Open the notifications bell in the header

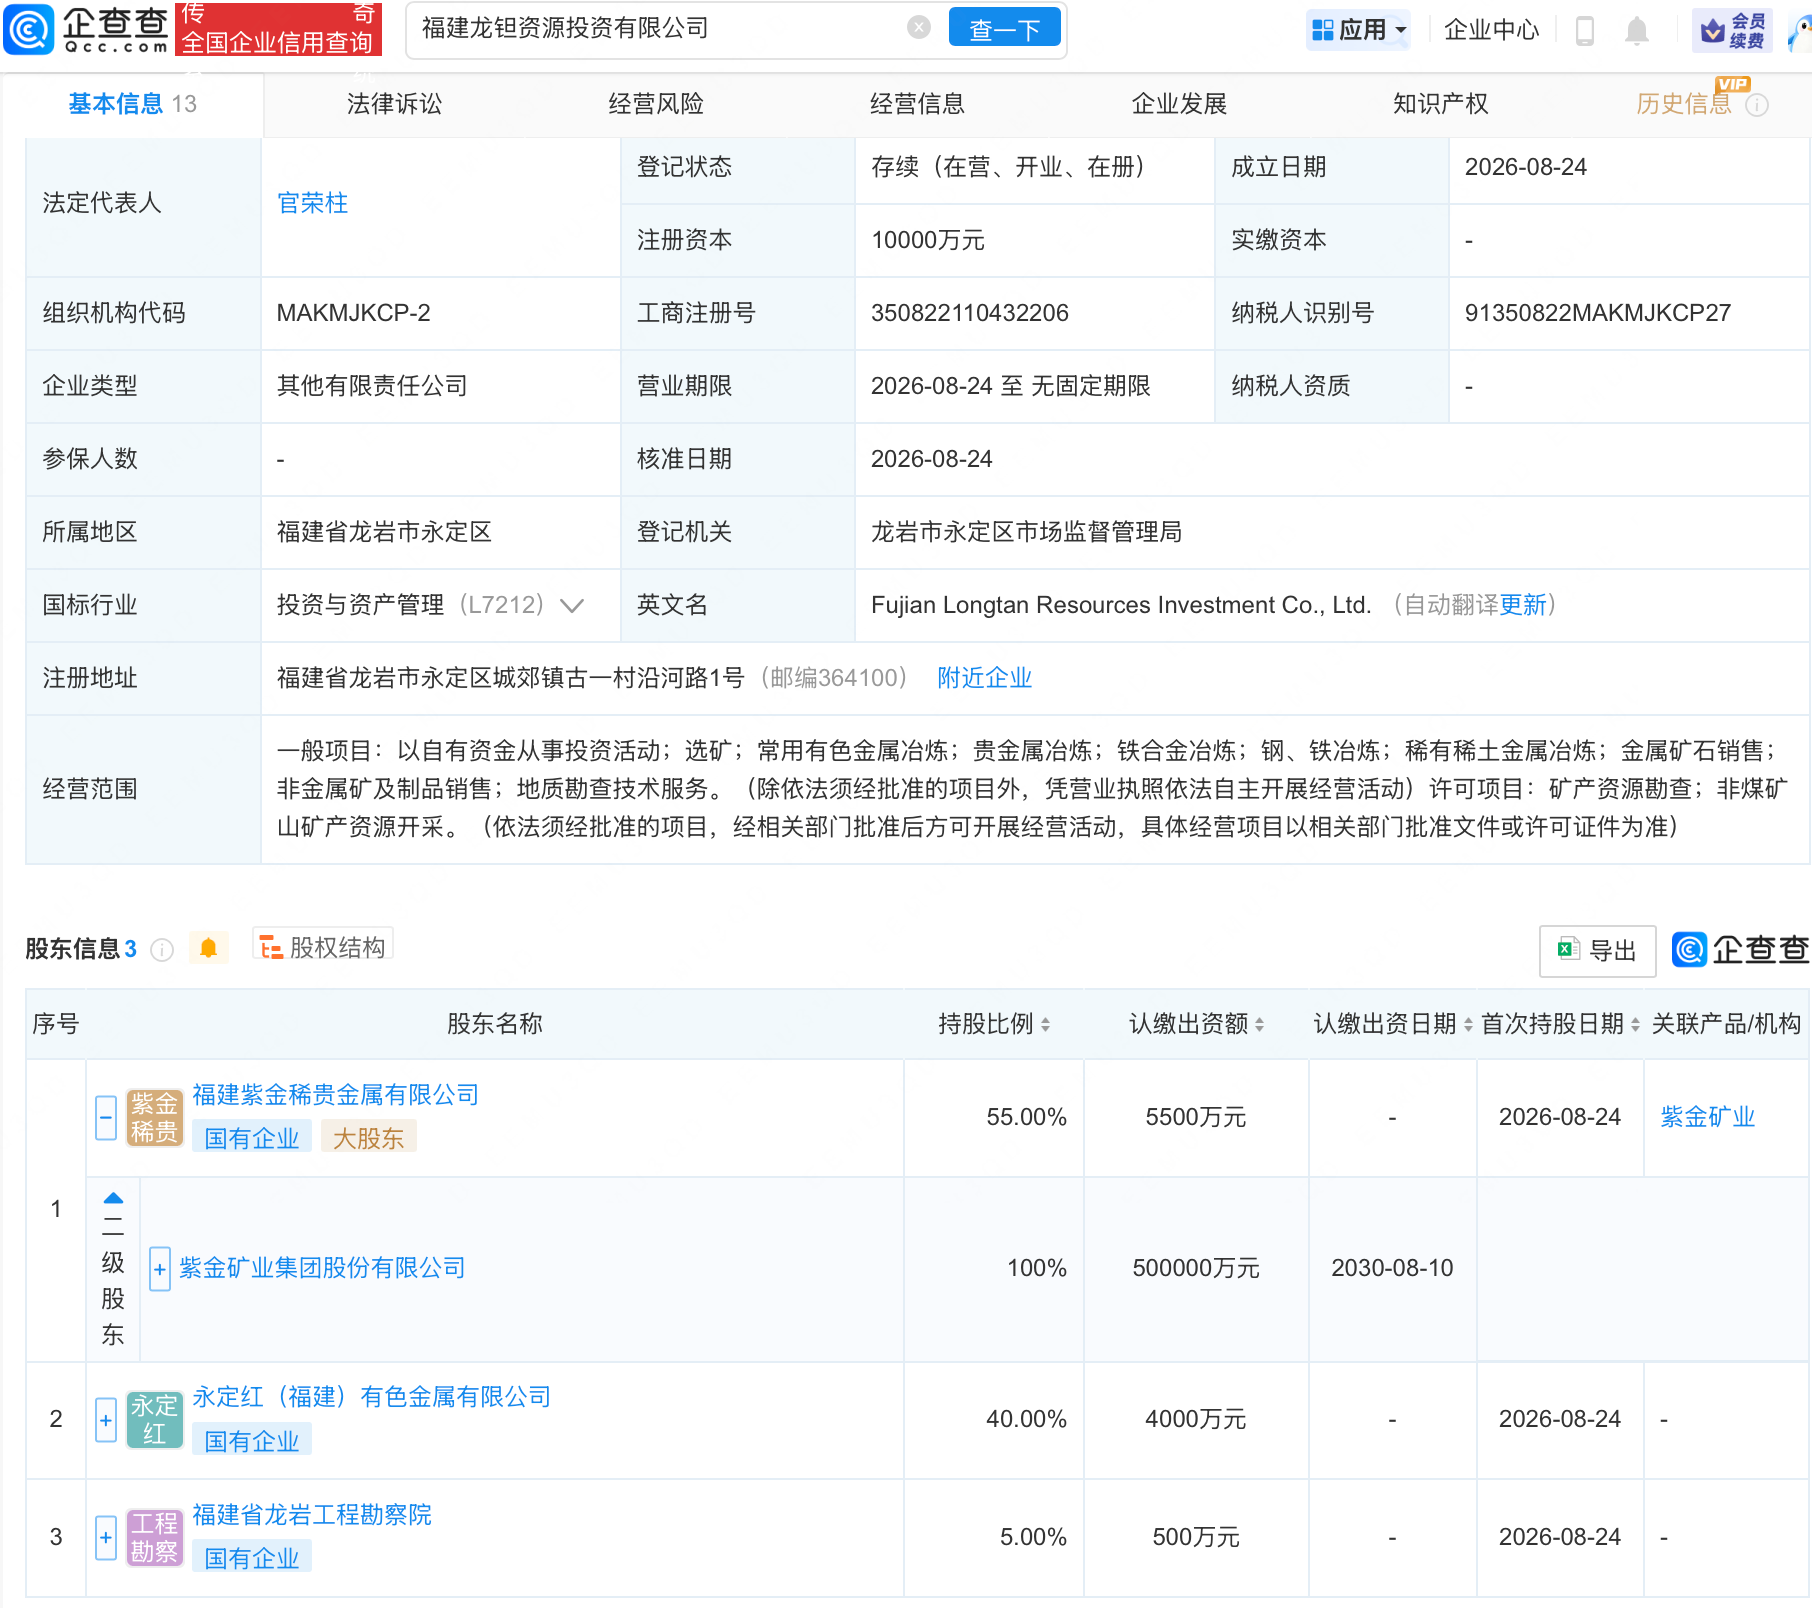point(1637,30)
